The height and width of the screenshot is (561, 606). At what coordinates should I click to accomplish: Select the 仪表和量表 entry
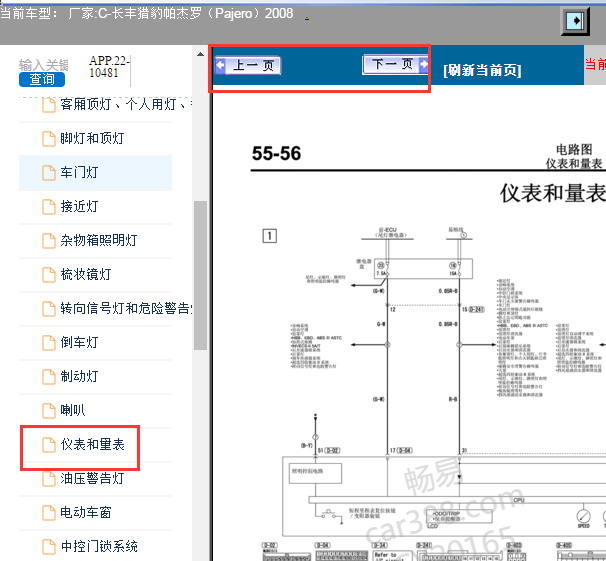point(92,444)
